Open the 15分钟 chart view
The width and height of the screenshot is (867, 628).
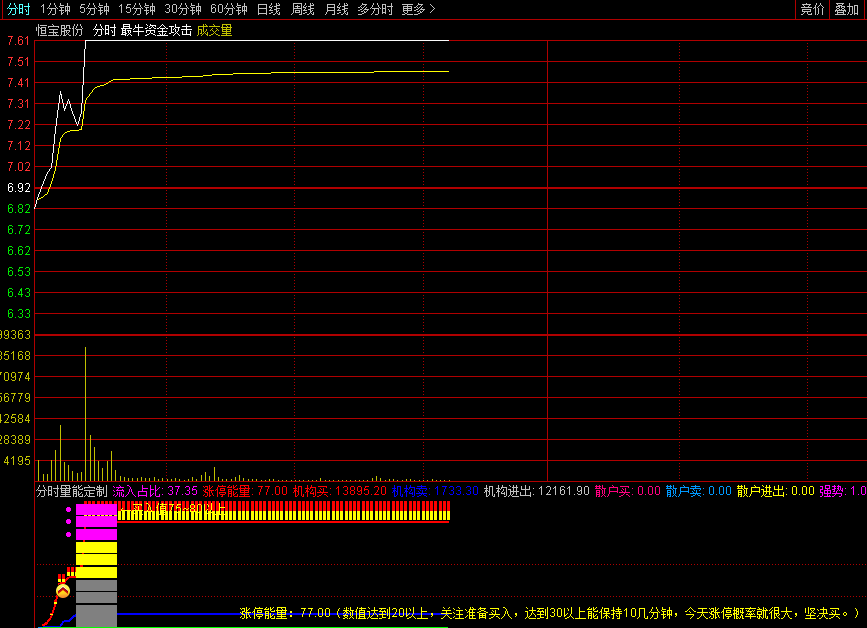coord(137,9)
